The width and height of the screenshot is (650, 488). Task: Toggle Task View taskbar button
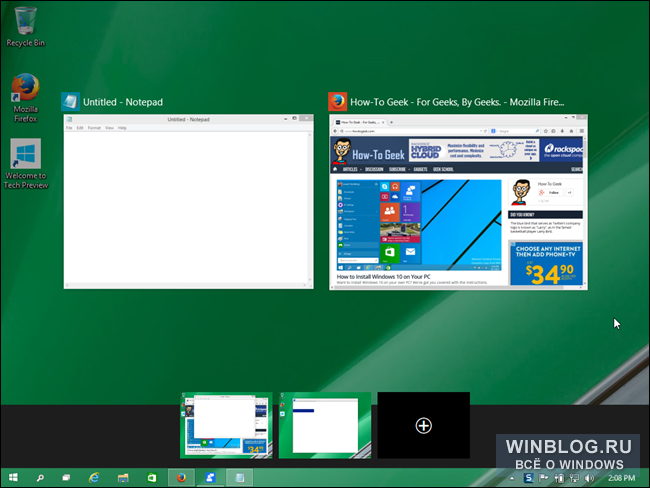pyautogui.click(x=66, y=478)
